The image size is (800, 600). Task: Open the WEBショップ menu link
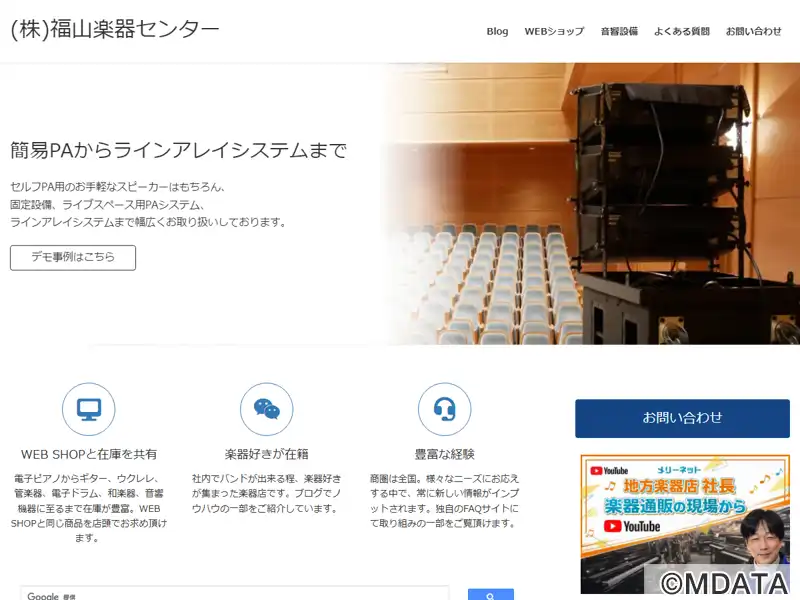click(x=554, y=31)
